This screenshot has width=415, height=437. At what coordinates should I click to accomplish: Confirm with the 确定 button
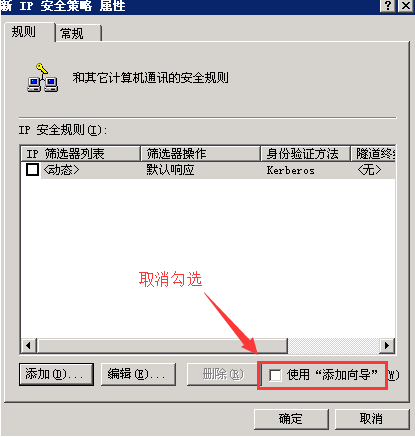(291, 419)
